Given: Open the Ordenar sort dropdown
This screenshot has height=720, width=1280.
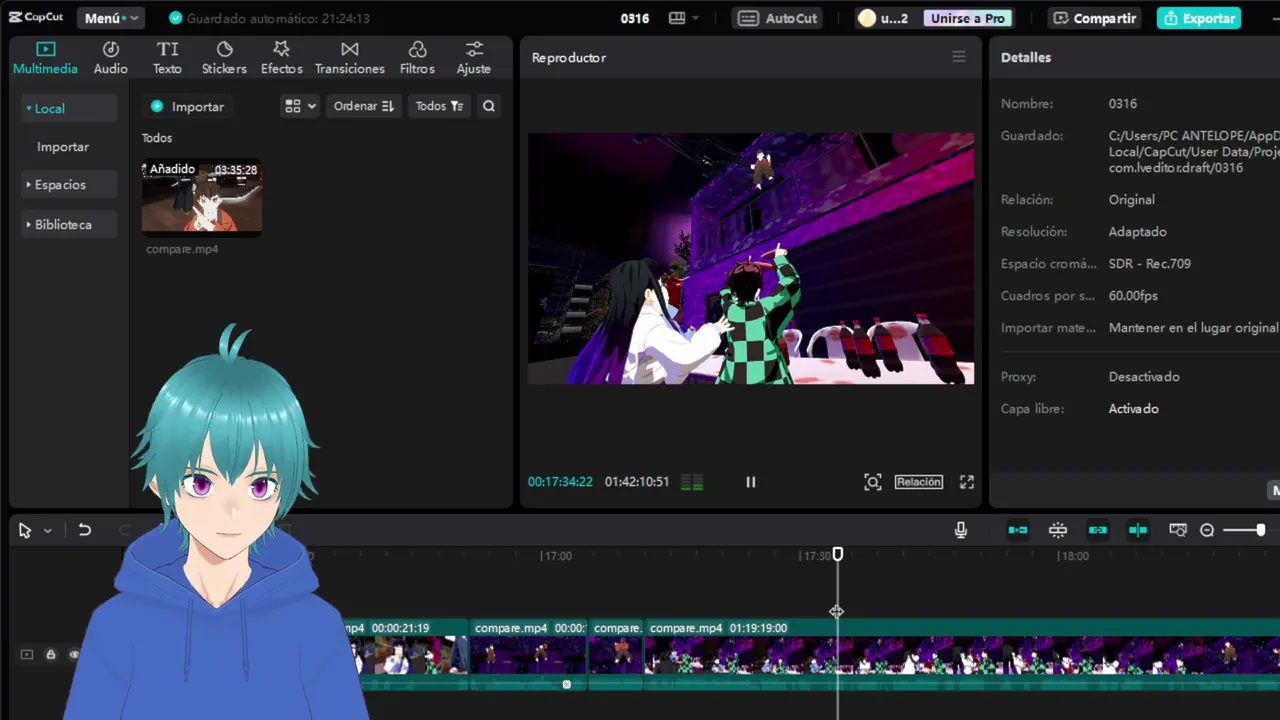Looking at the screenshot, I should (363, 106).
